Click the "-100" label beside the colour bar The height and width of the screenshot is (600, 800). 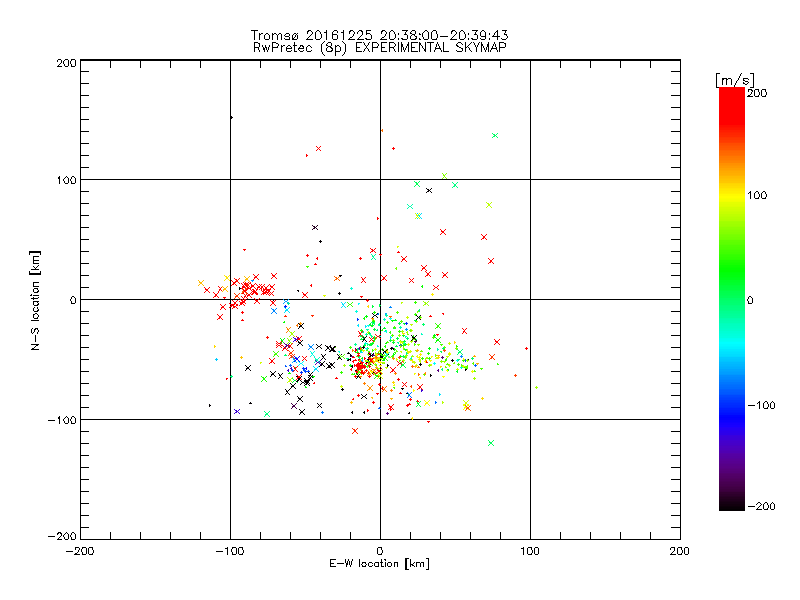pyautogui.click(x=761, y=406)
